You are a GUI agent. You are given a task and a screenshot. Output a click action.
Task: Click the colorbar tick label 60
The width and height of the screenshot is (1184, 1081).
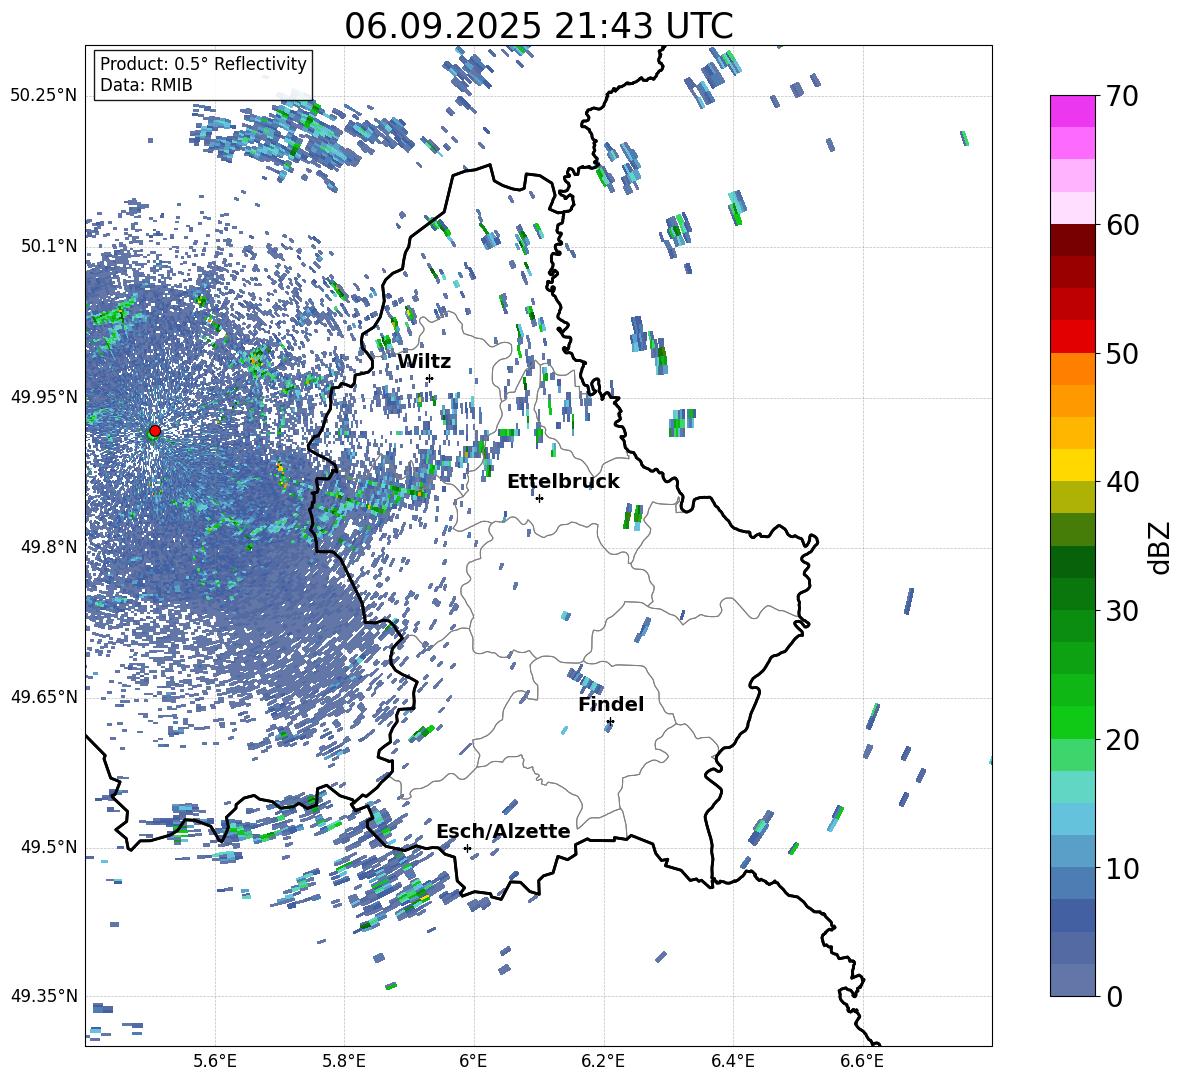(x=1123, y=225)
